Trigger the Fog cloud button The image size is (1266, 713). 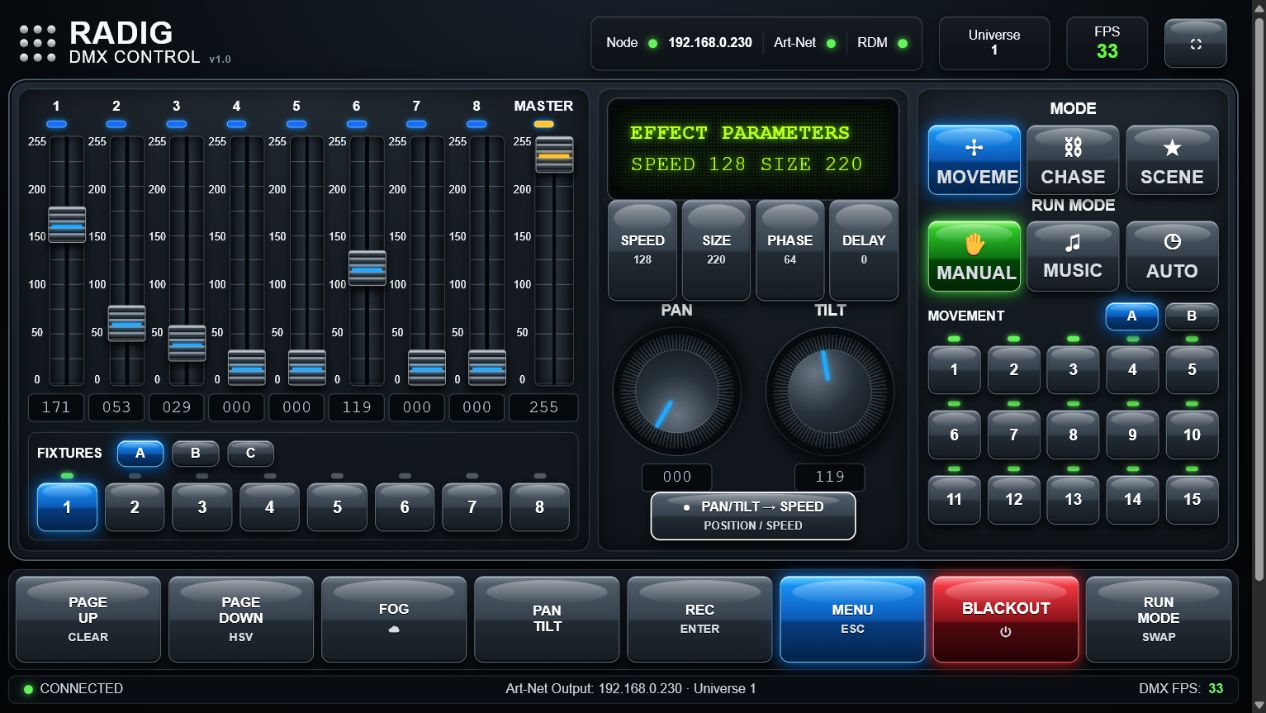pos(394,619)
